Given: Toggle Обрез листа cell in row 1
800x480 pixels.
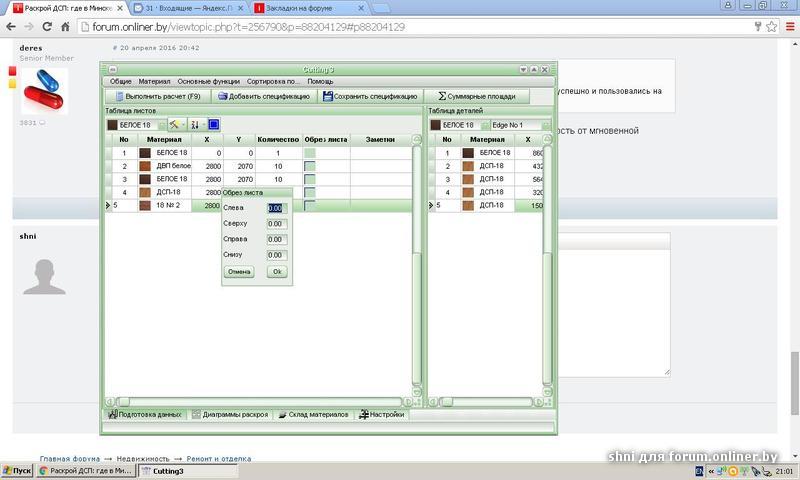Looking at the screenshot, I should coord(310,153).
